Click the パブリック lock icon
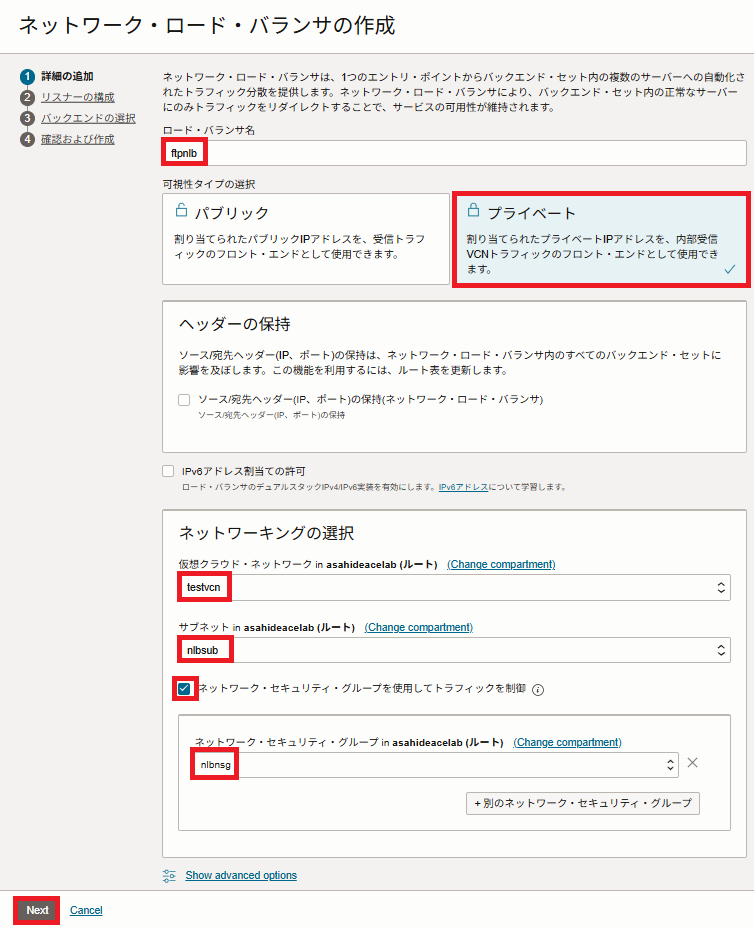This screenshot has width=754, height=928. coord(182,211)
